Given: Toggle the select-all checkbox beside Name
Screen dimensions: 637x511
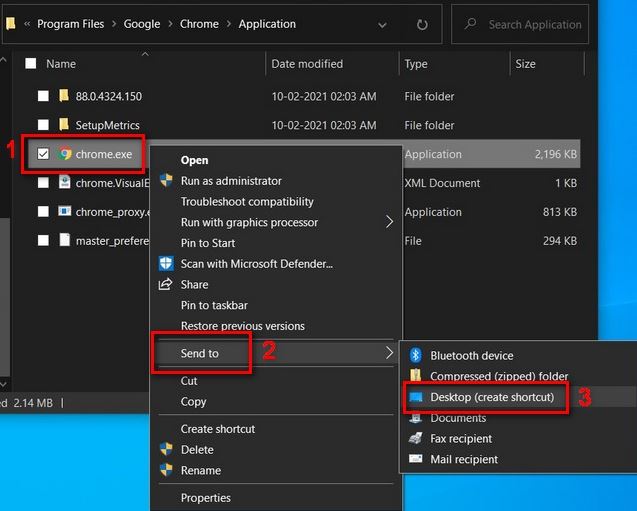Looking at the screenshot, I should [x=31, y=63].
